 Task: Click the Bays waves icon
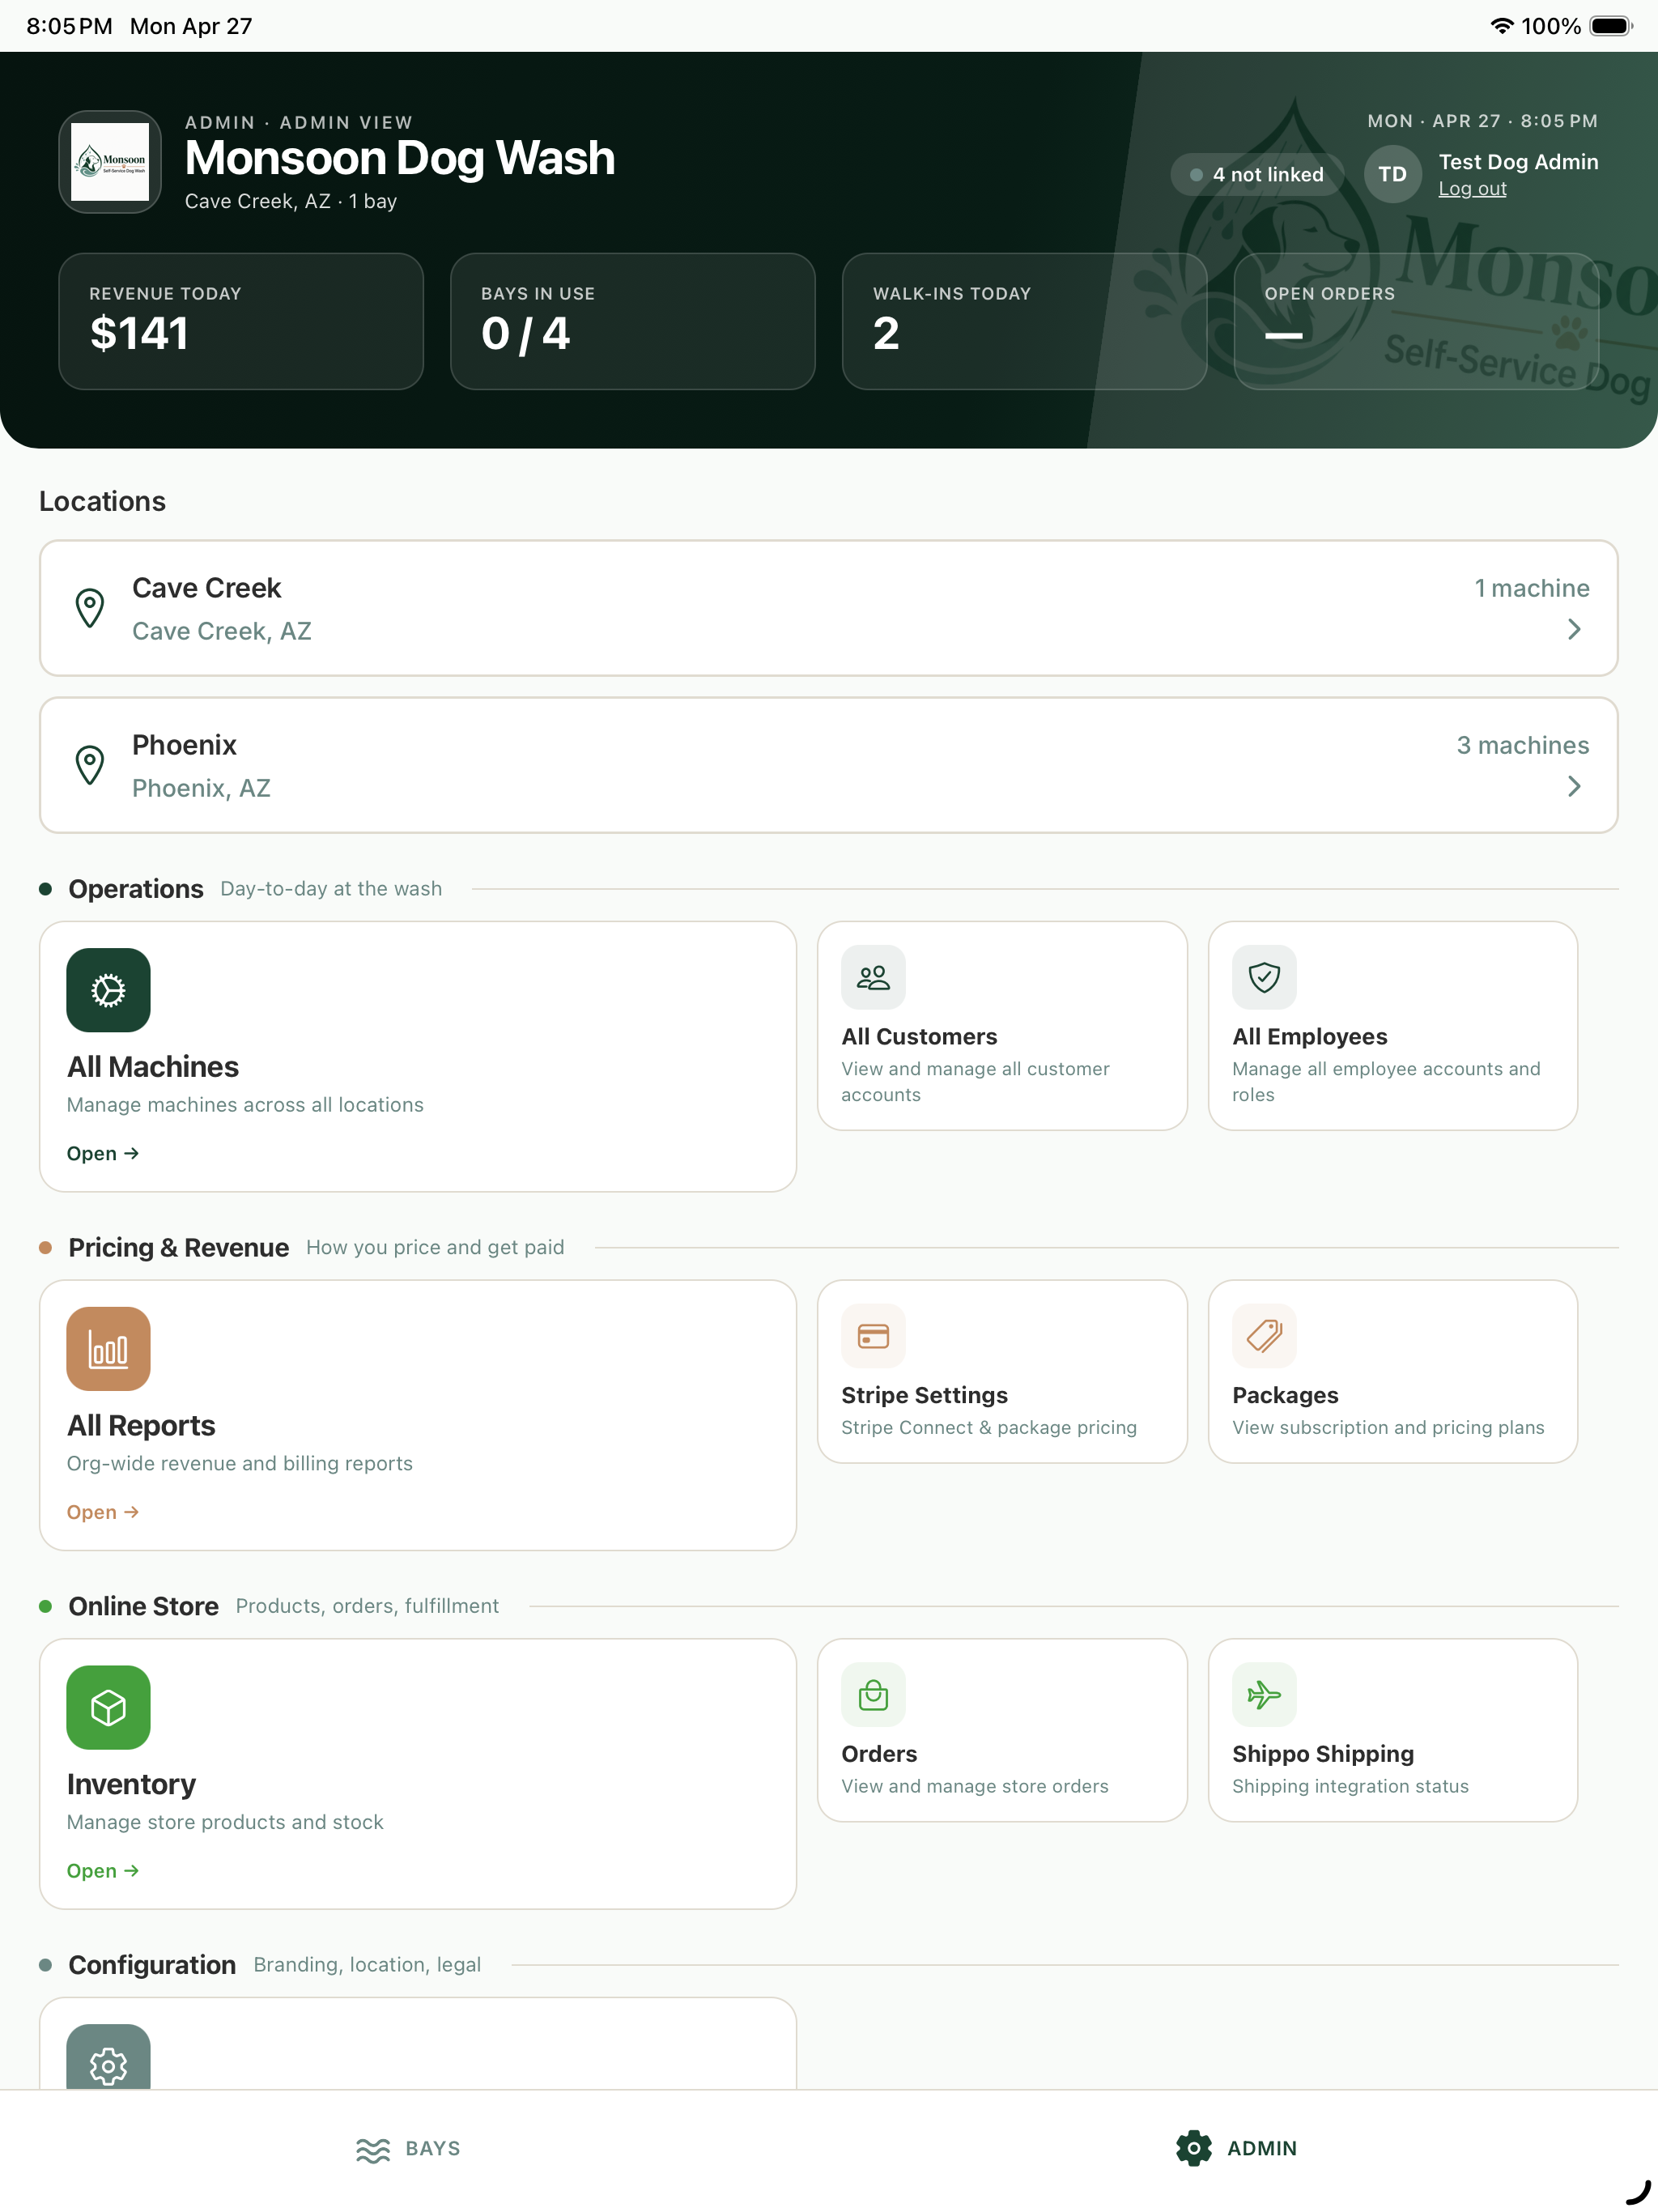(x=373, y=2149)
